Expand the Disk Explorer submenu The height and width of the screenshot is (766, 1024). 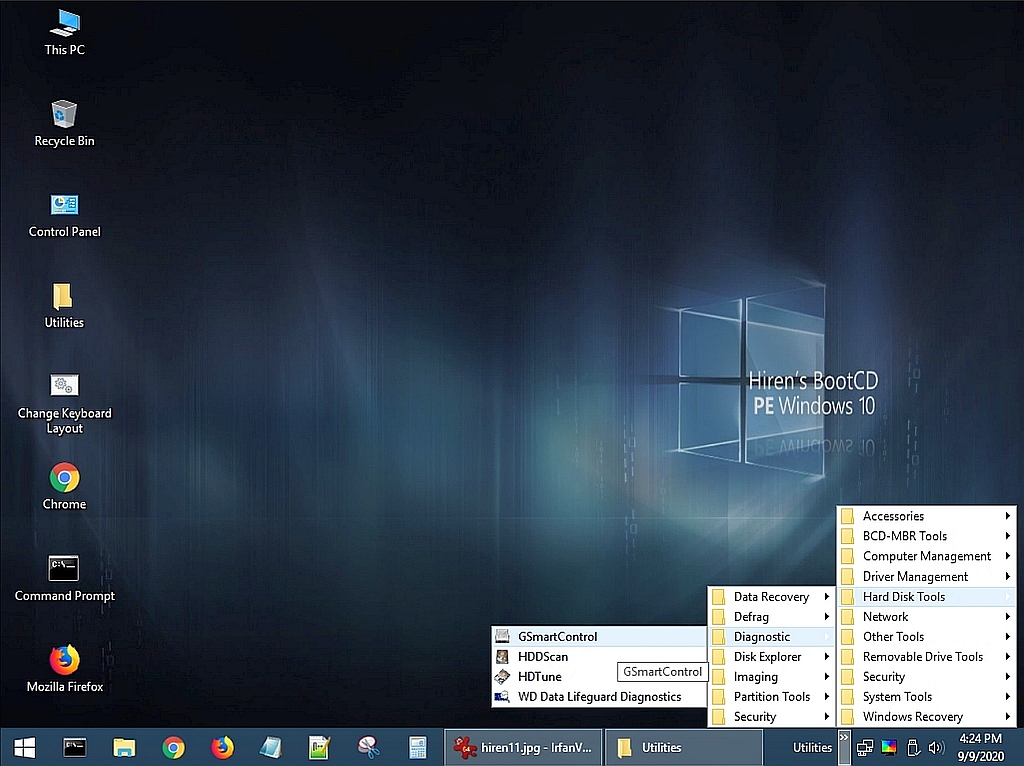[771, 656]
